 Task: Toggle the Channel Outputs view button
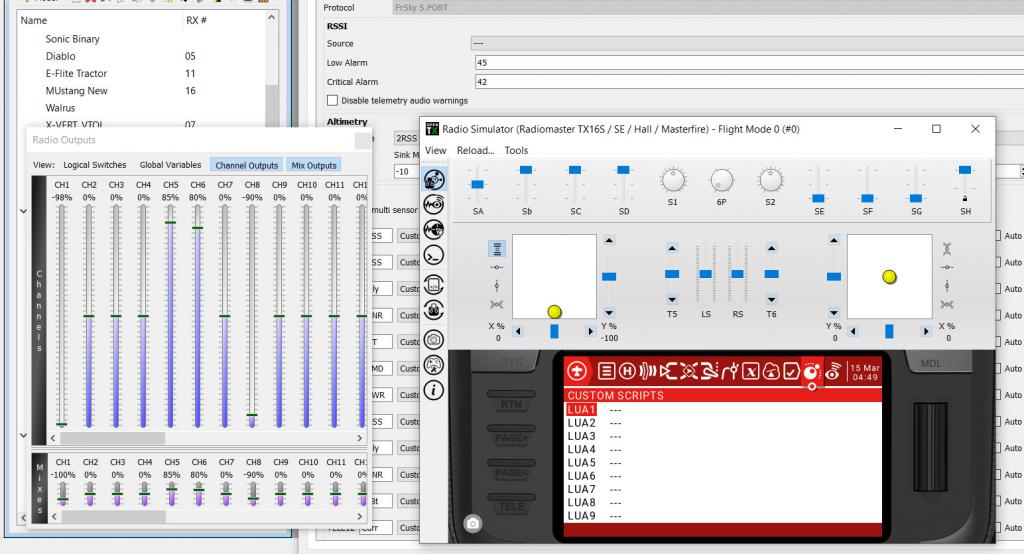[x=247, y=165]
